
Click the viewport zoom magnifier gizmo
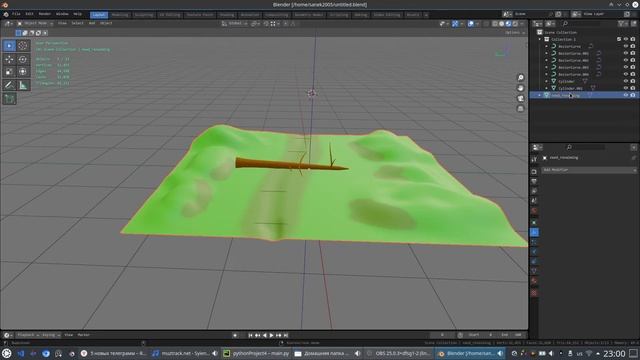520,78
